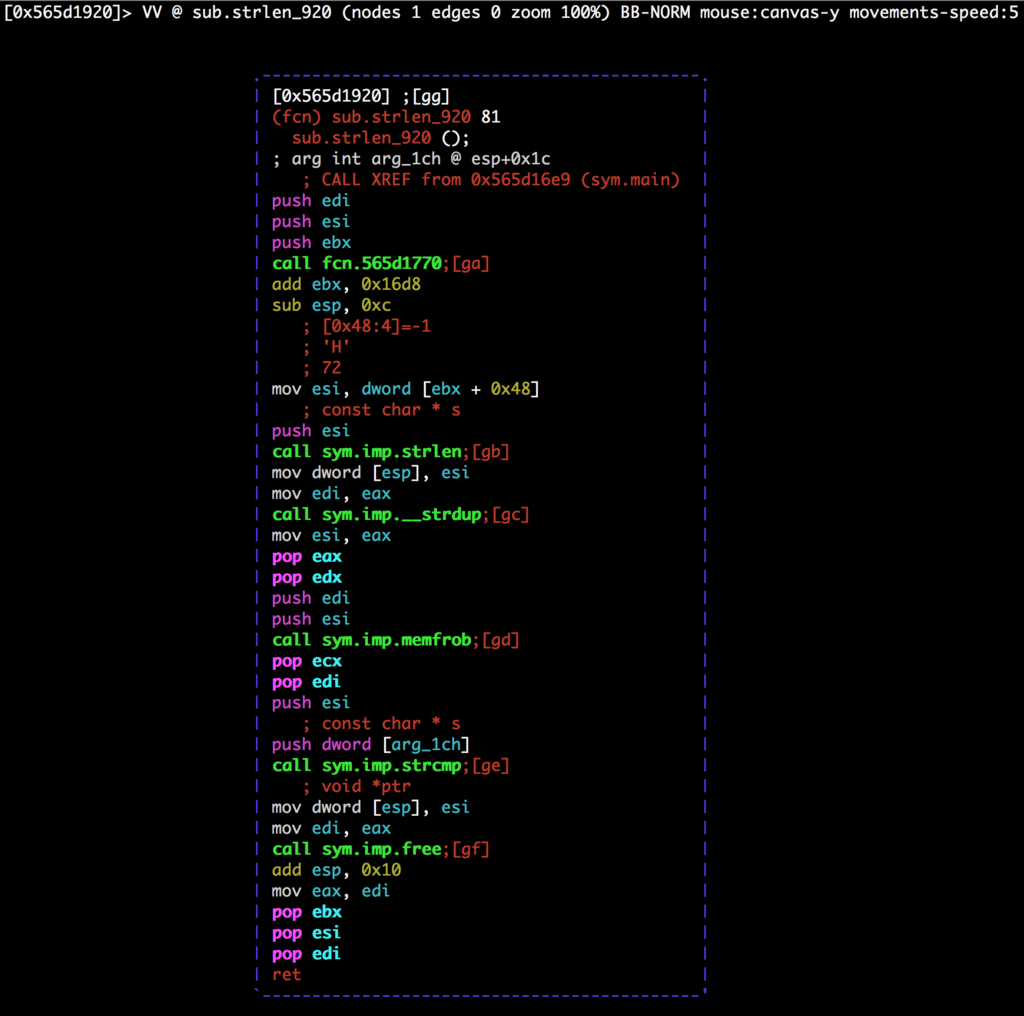
Task: Click the [gc] jump shortcut
Action: point(510,514)
